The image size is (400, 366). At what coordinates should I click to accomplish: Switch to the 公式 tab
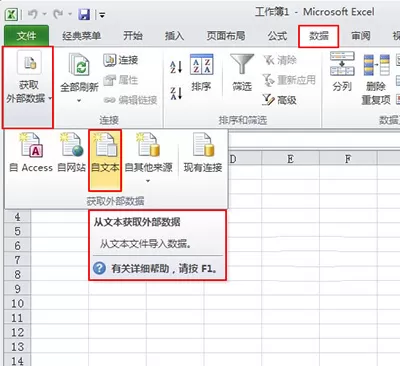pos(277,36)
